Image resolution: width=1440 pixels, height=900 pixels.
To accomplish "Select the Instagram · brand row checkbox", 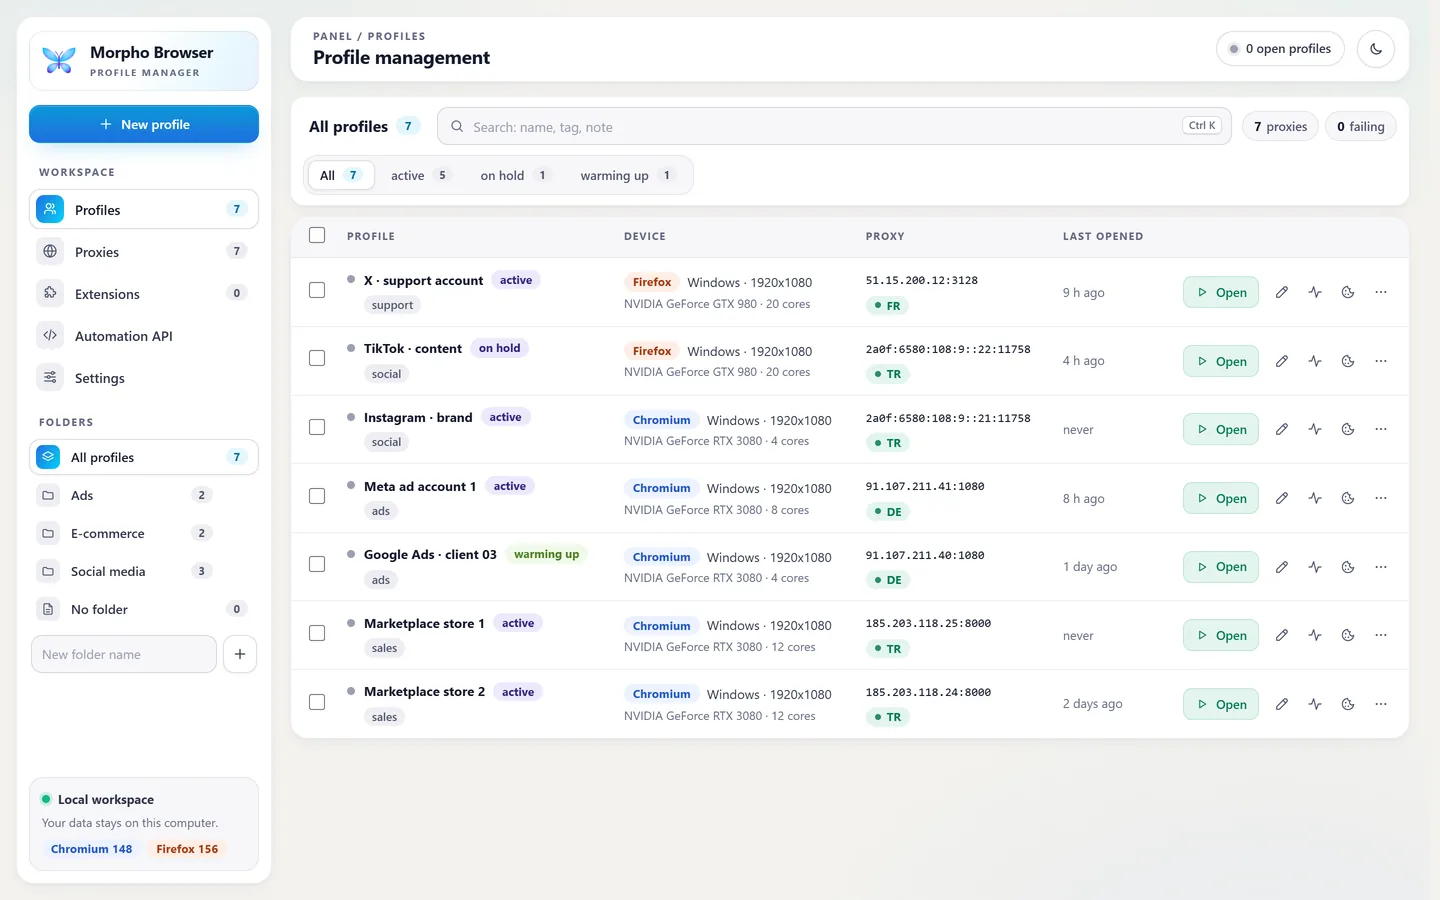I will pos(317,427).
